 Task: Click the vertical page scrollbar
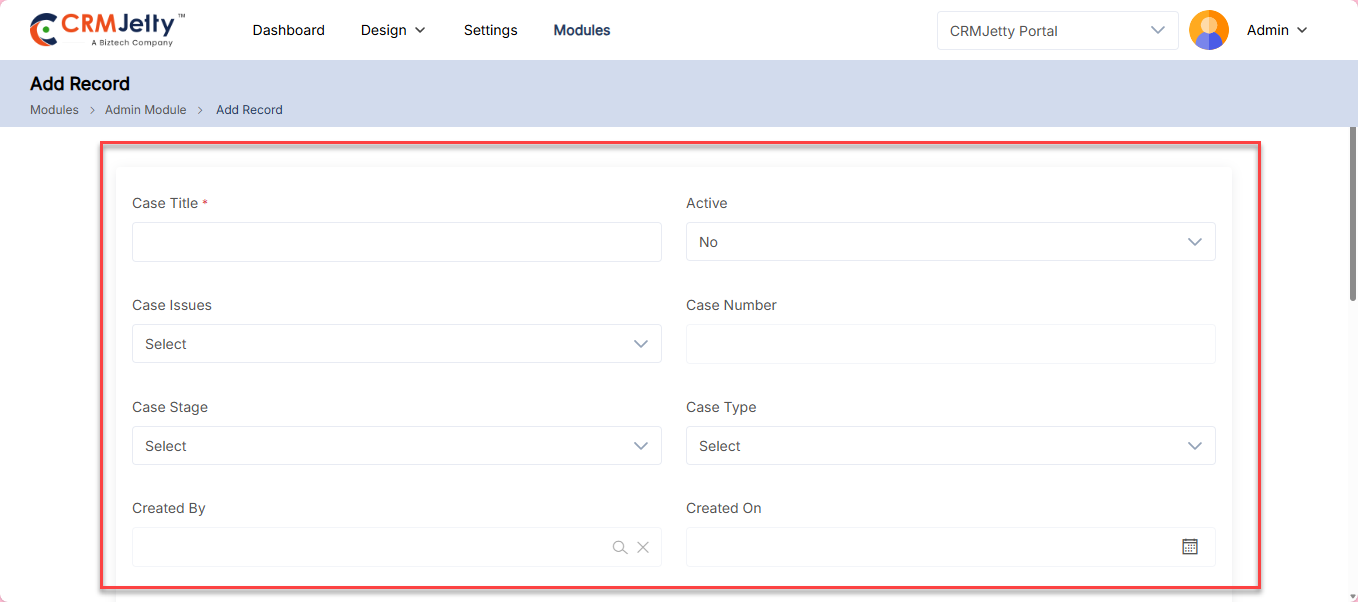(1352, 215)
